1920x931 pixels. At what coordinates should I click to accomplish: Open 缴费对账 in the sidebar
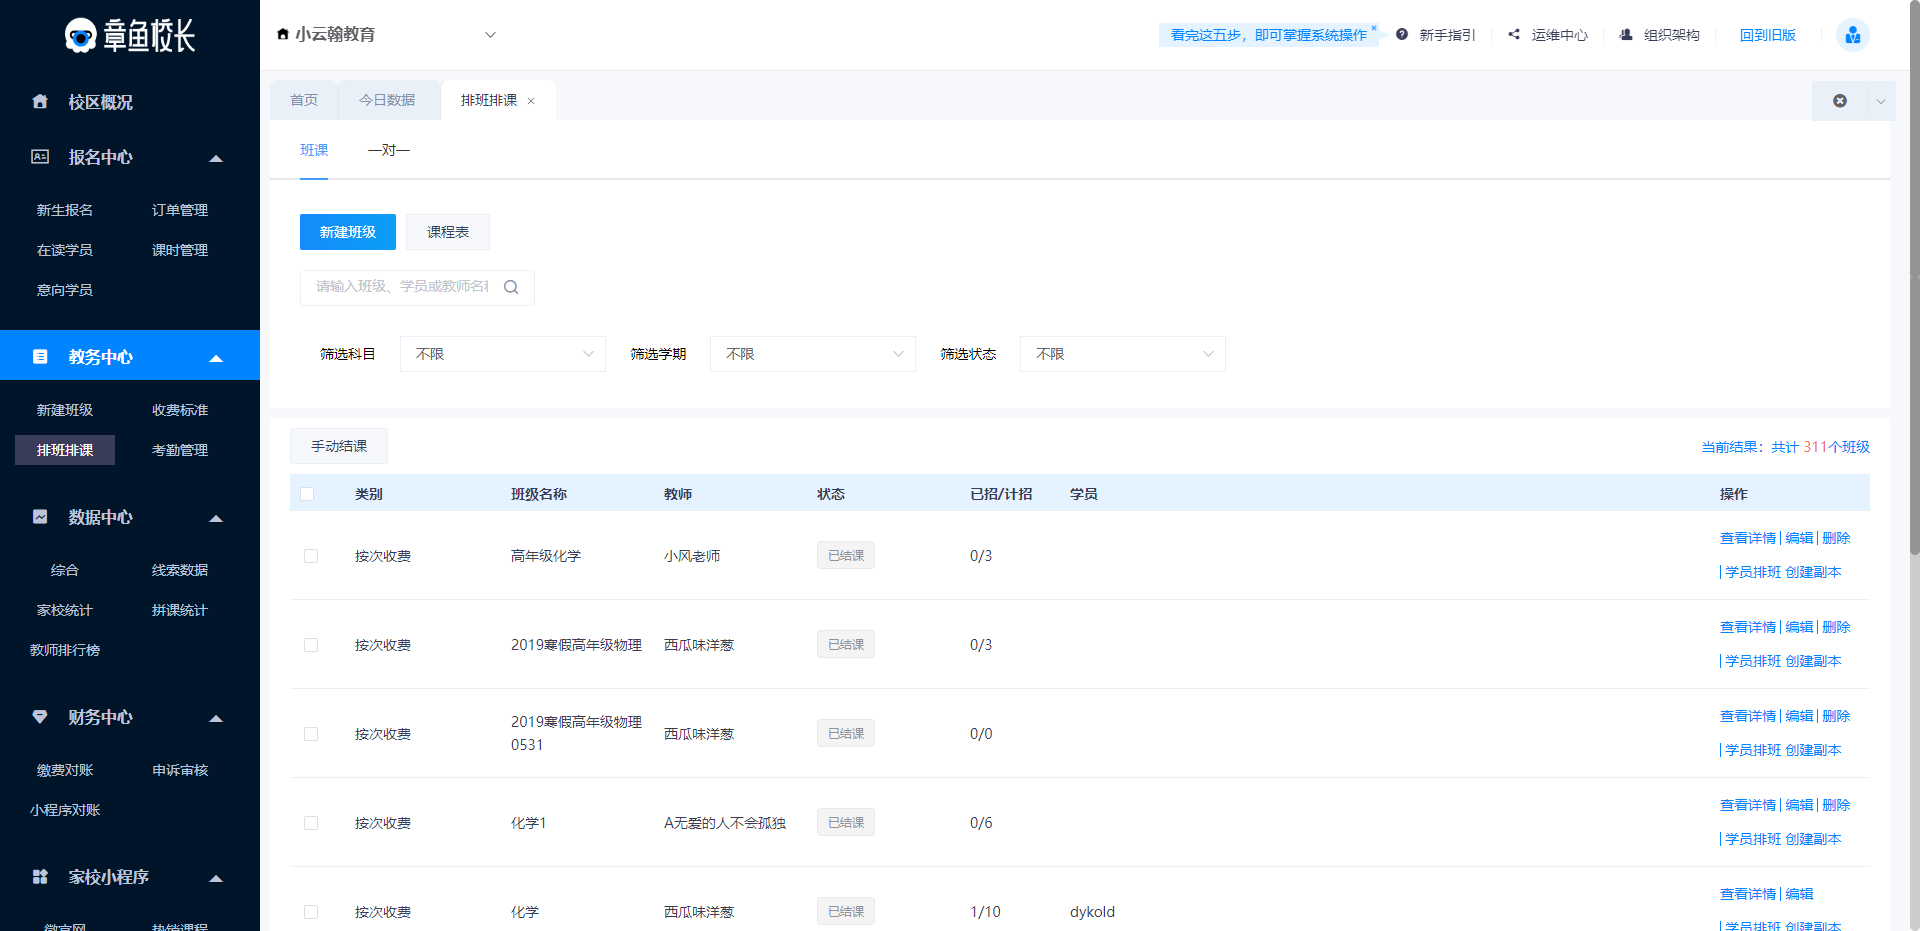(x=65, y=770)
